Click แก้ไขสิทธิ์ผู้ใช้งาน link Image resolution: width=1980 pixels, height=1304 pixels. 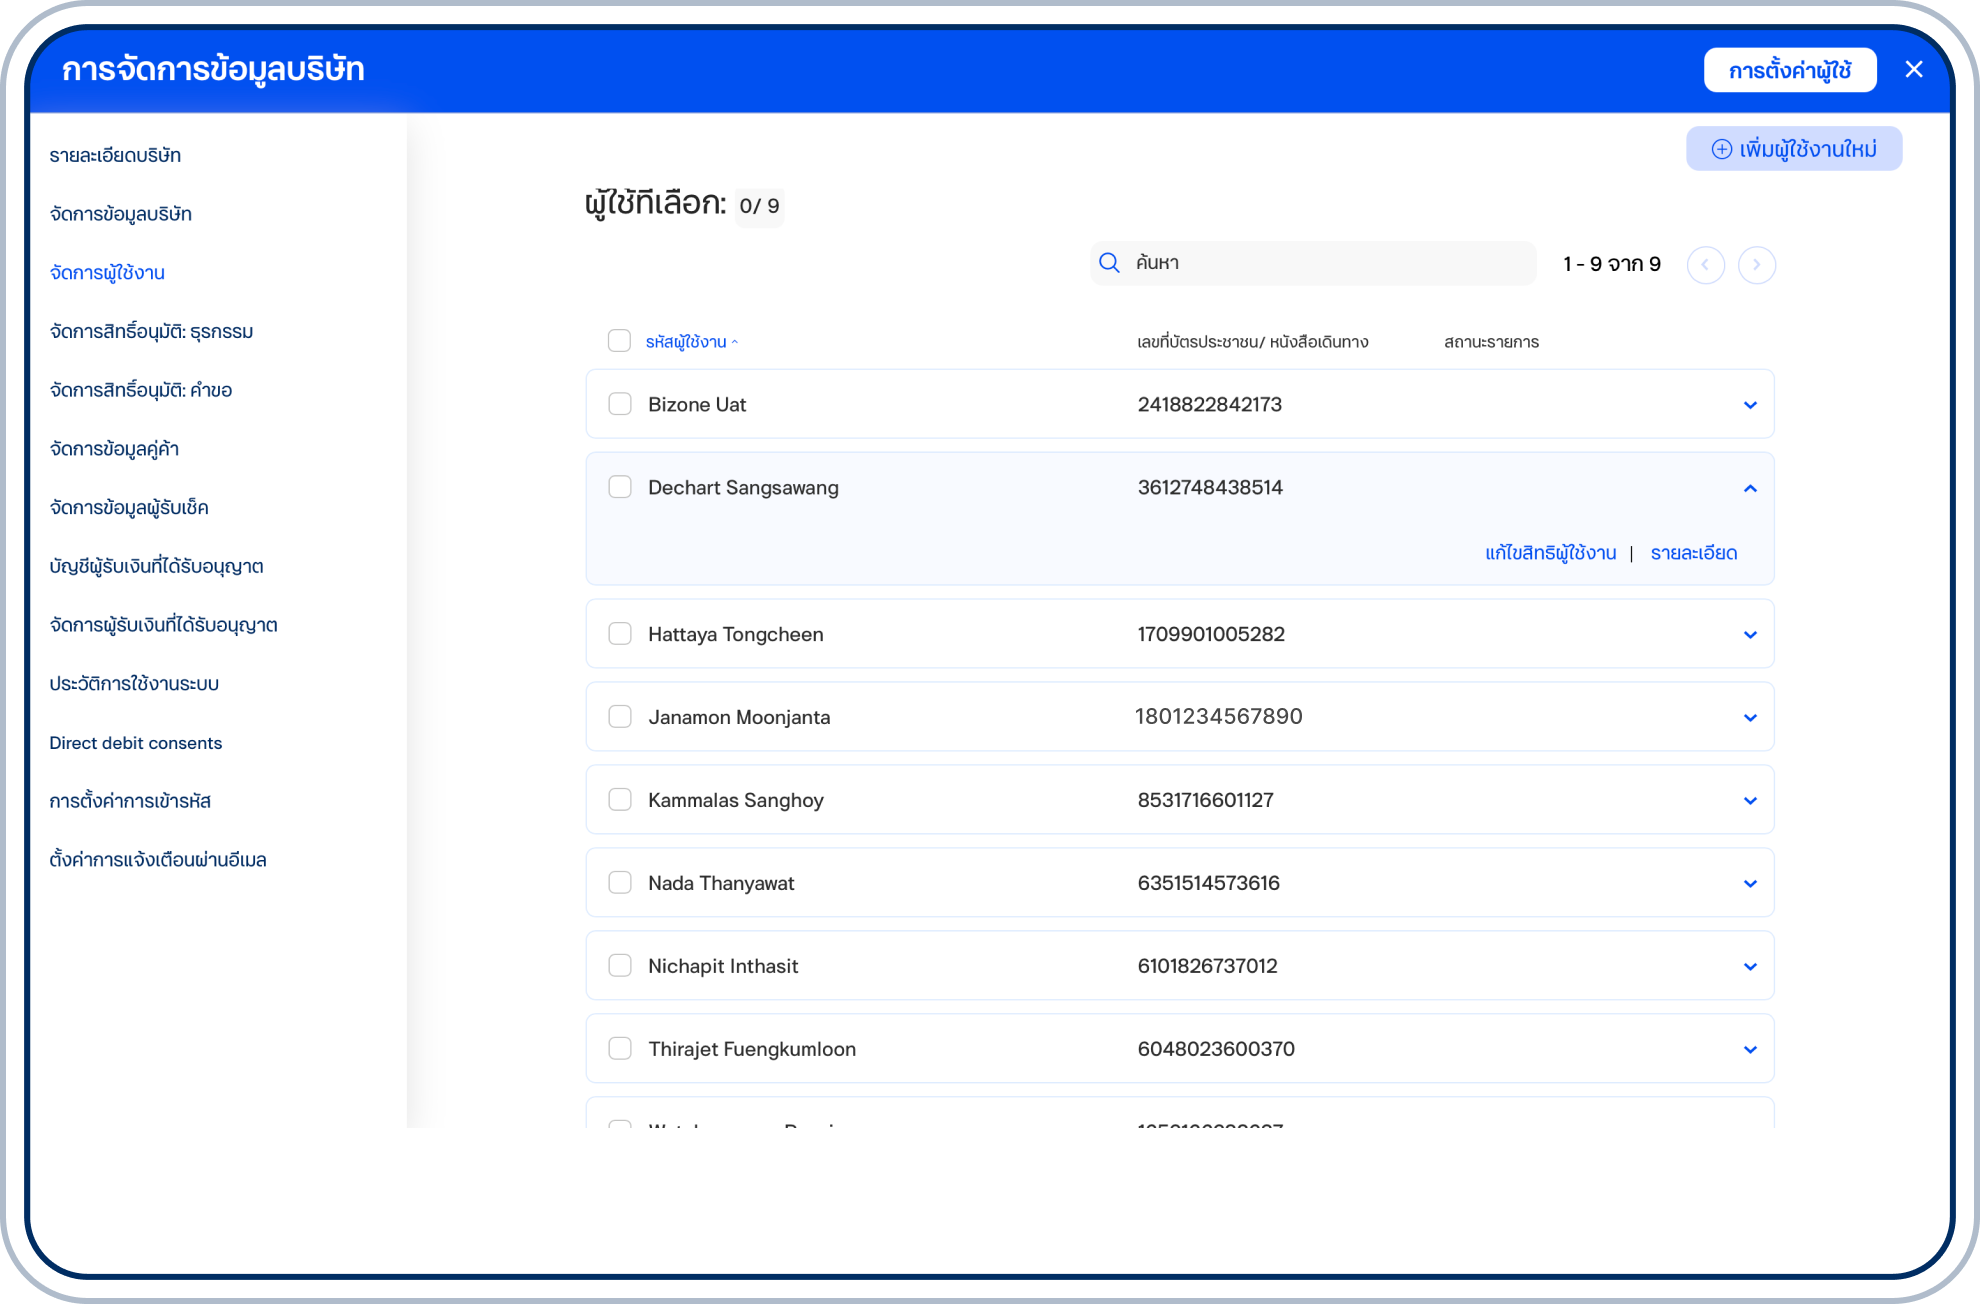pos(1550,553)
